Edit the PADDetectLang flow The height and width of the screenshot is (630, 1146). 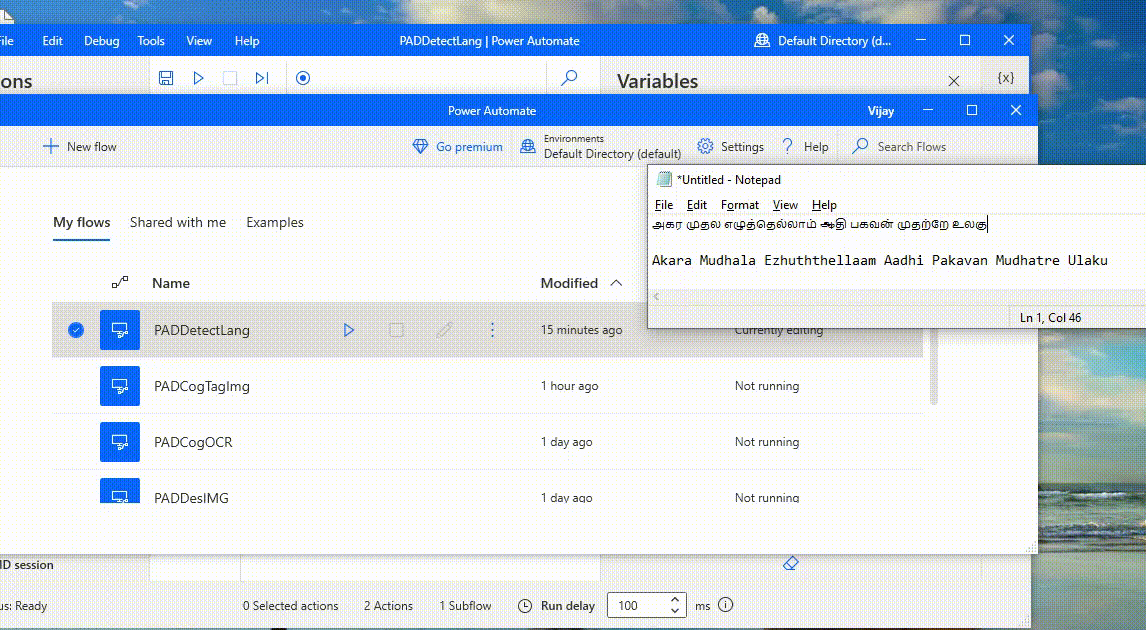[444, 330]
